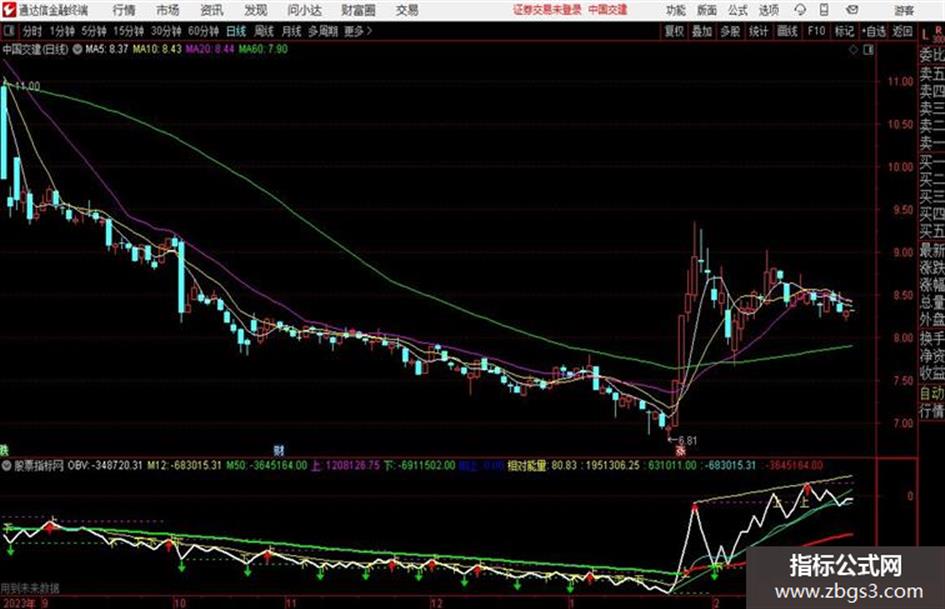Viewport: 945px width, 609px height.
Task: Switch to the 1分钟 period tab
Action: click(61, 31)
